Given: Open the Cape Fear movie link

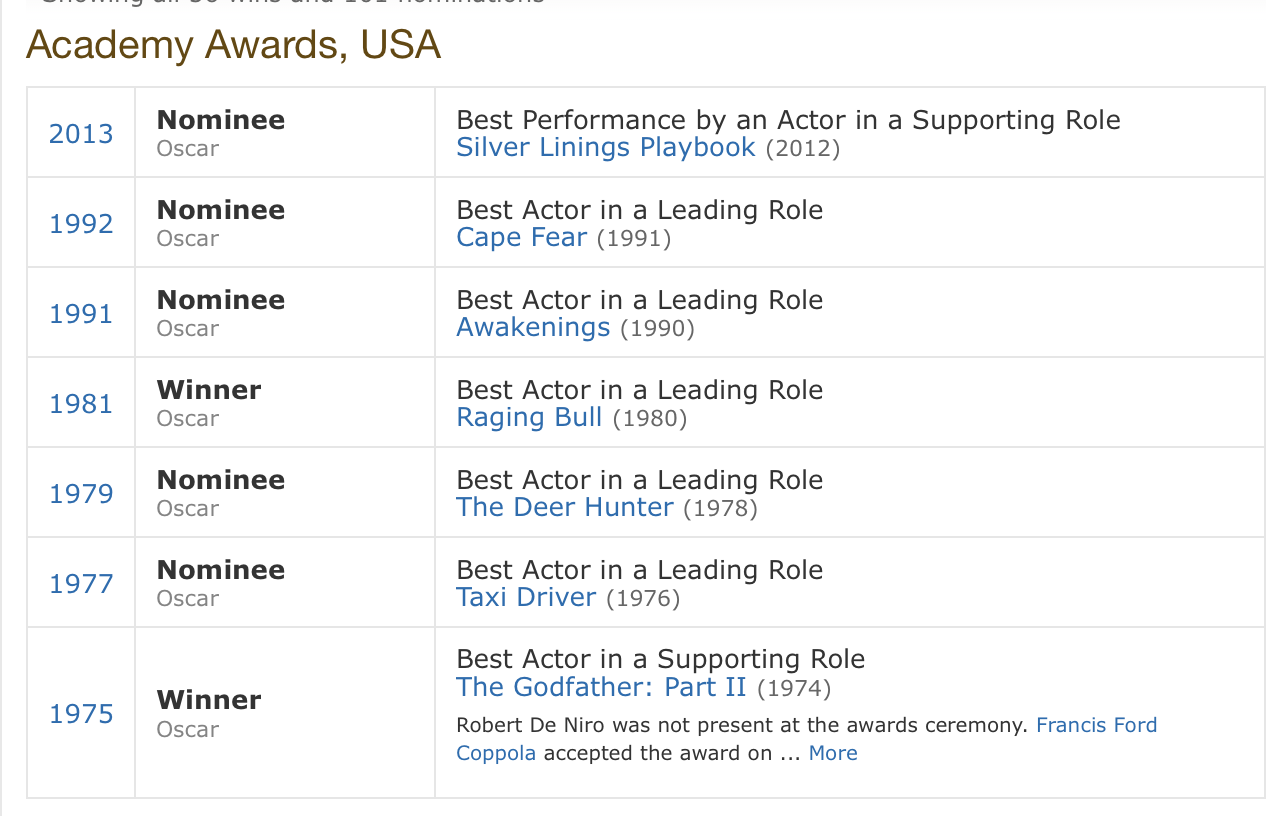Looking at the screenshot, I should (521, 238).
